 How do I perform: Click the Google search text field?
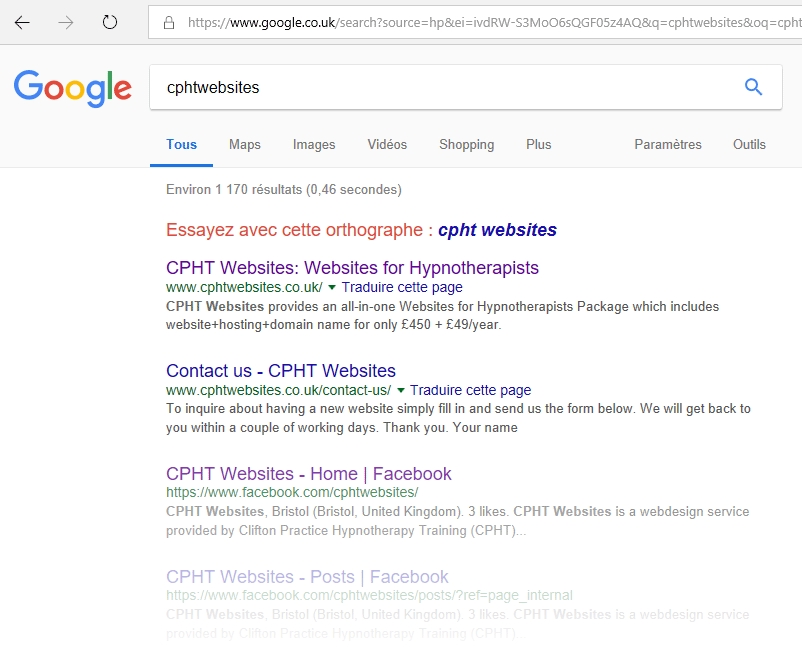click(440, 87)
